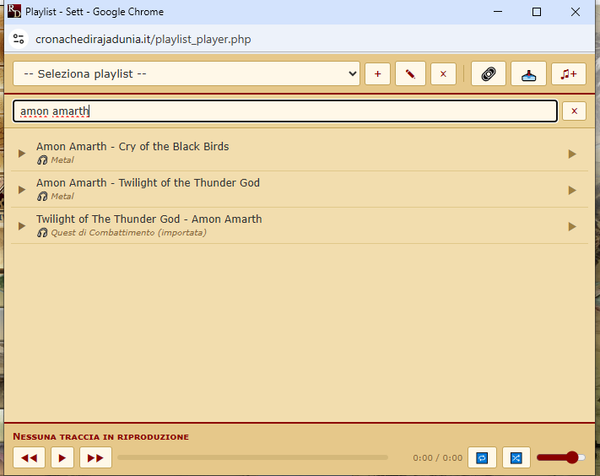The height and width of the screenshot is (476, 600).
Task: Click the pencil edit playlist icon
Action: pyautogui.click(x=410, y=73)
